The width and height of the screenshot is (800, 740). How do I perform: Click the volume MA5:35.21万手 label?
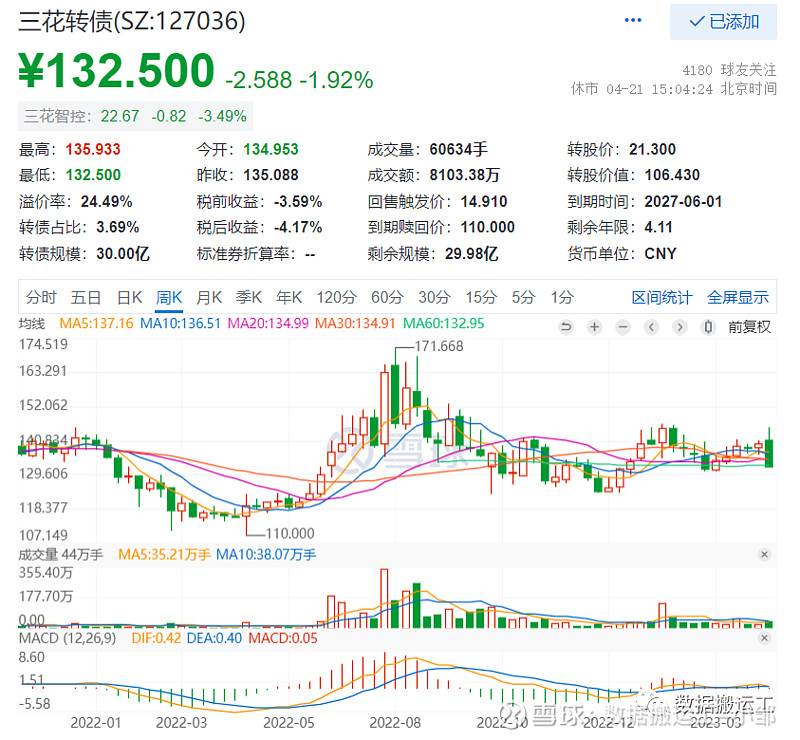pos(164,555)
